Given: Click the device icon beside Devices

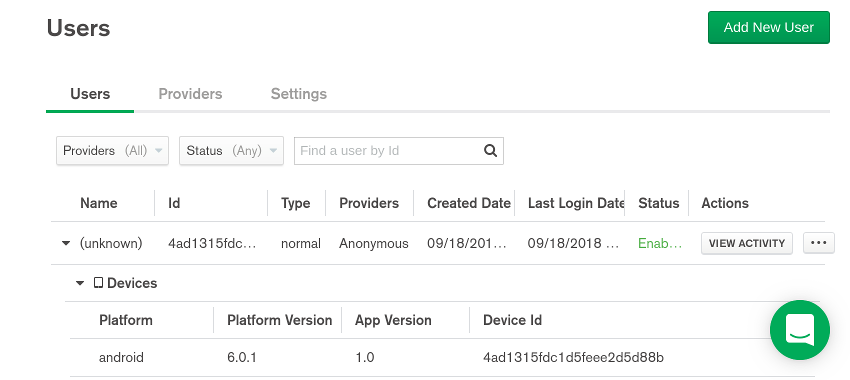Looking at the screenshot, I should tap(98, 283).
